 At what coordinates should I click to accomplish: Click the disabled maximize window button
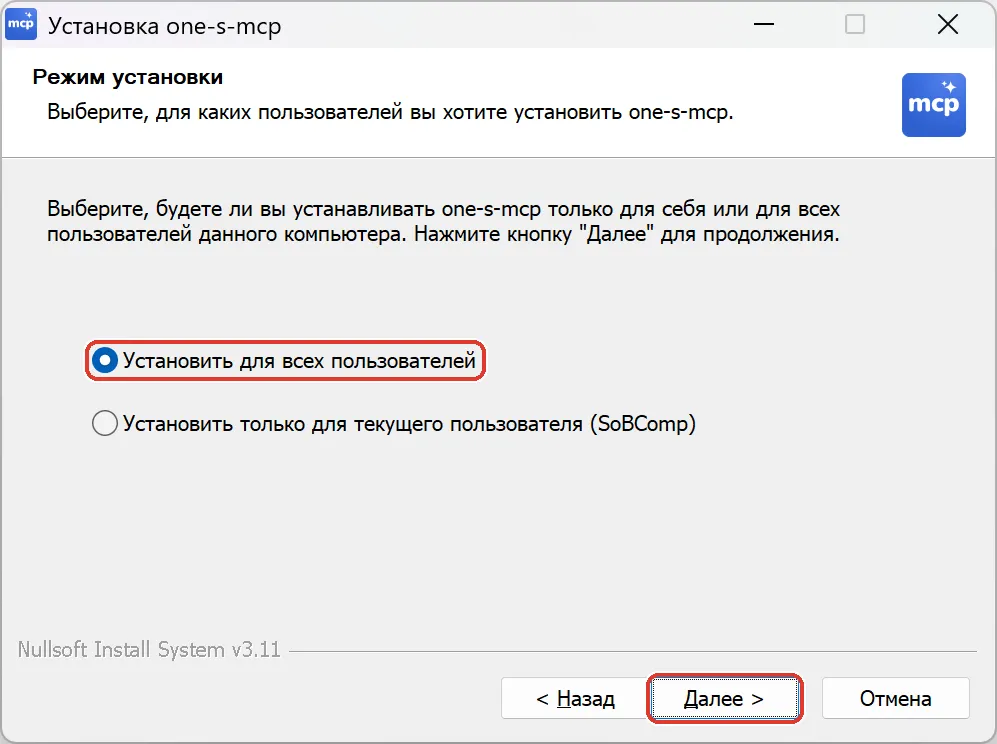(x=855, y=25)
